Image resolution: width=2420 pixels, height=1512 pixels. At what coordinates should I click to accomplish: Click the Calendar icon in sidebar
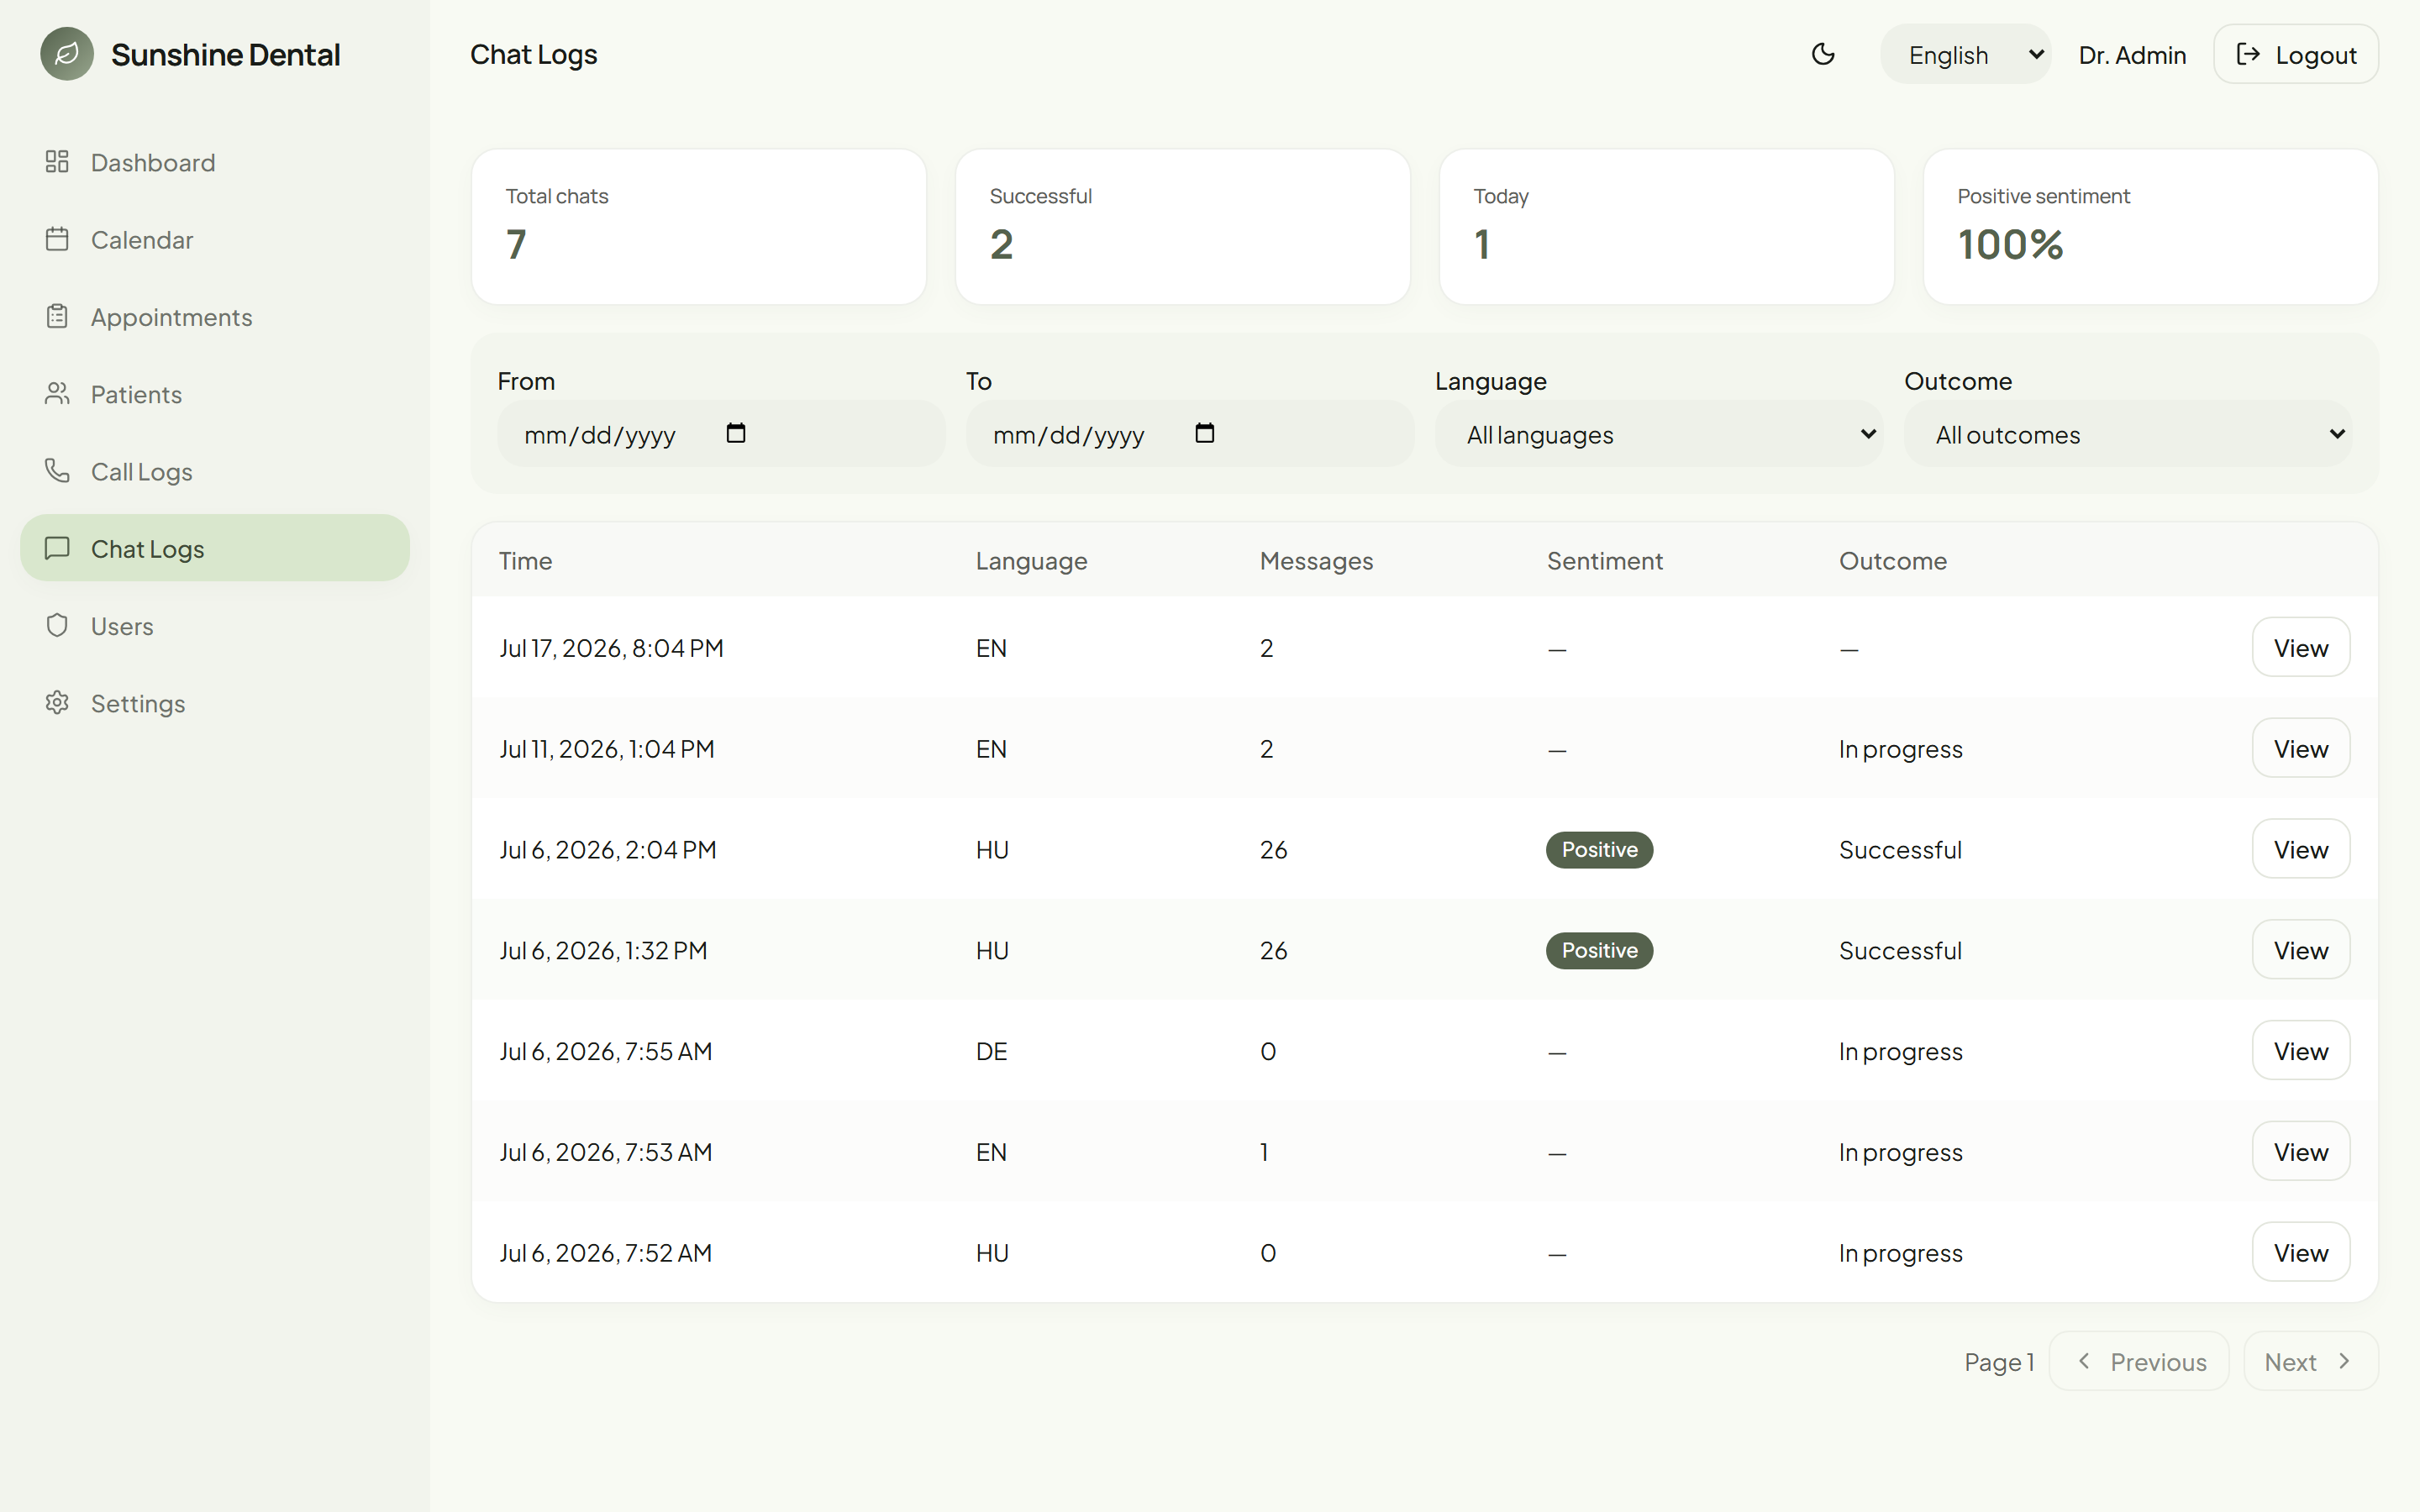click(x=57, y=239)
